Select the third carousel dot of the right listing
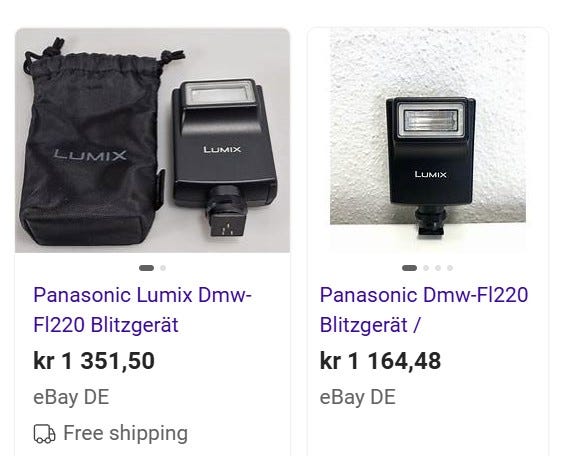562x456 pixels. [x=438, y=268]
